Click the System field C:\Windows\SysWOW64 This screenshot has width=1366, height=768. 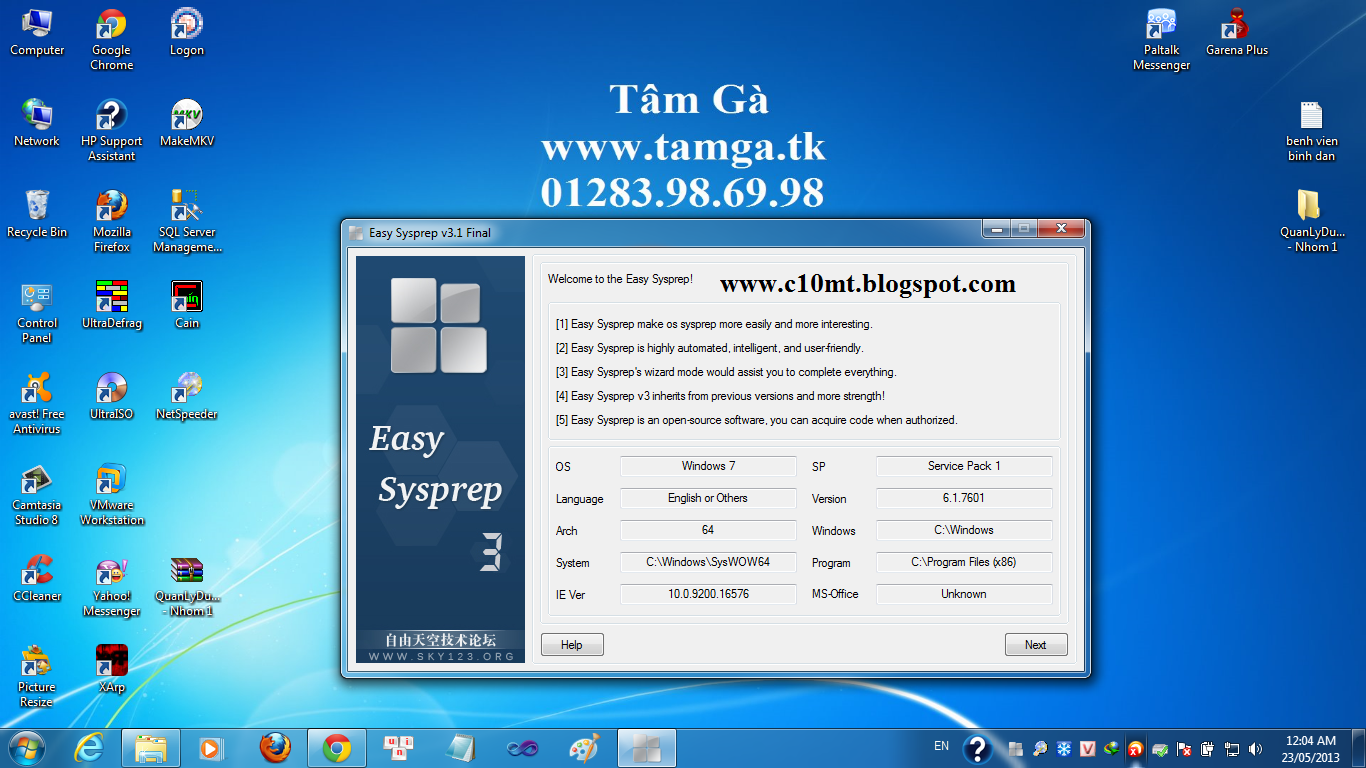708,562
